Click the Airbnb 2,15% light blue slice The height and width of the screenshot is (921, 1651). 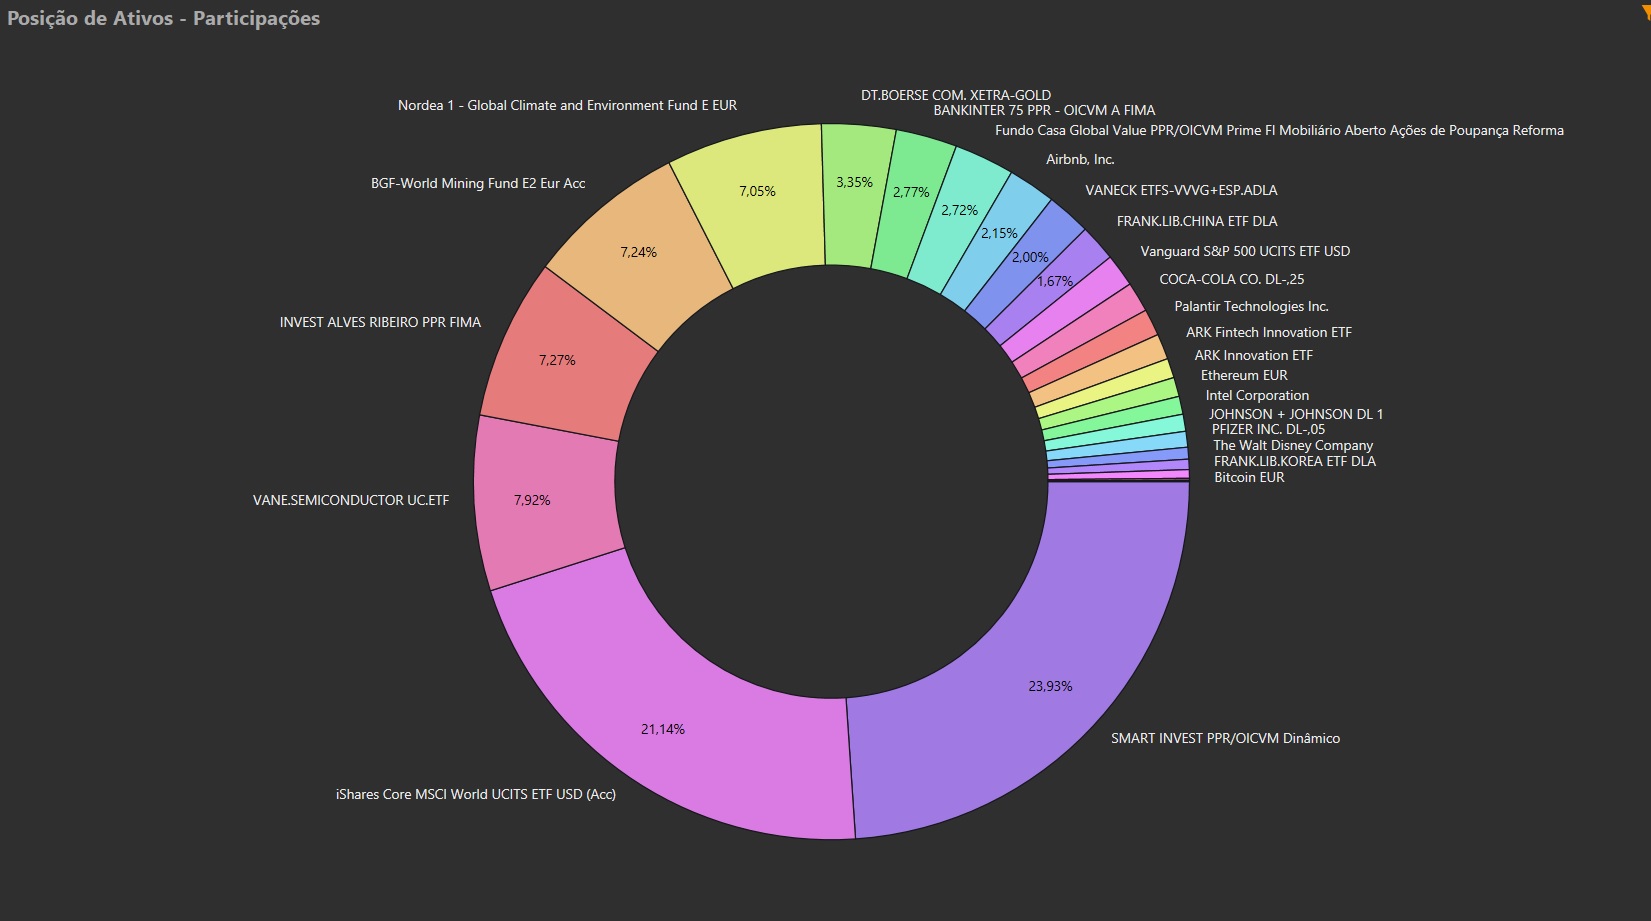pos(996,240)
